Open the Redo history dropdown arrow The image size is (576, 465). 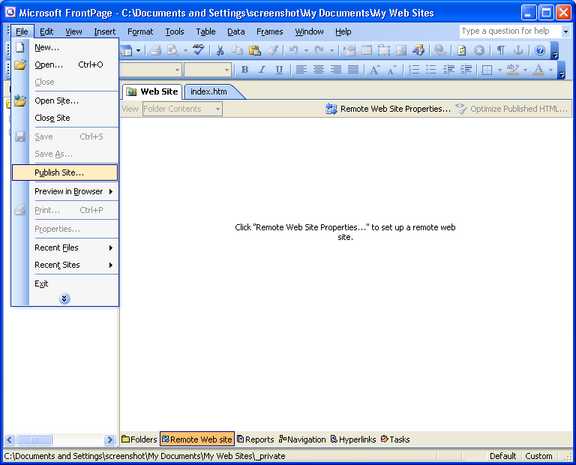click(x=331, y=51)
